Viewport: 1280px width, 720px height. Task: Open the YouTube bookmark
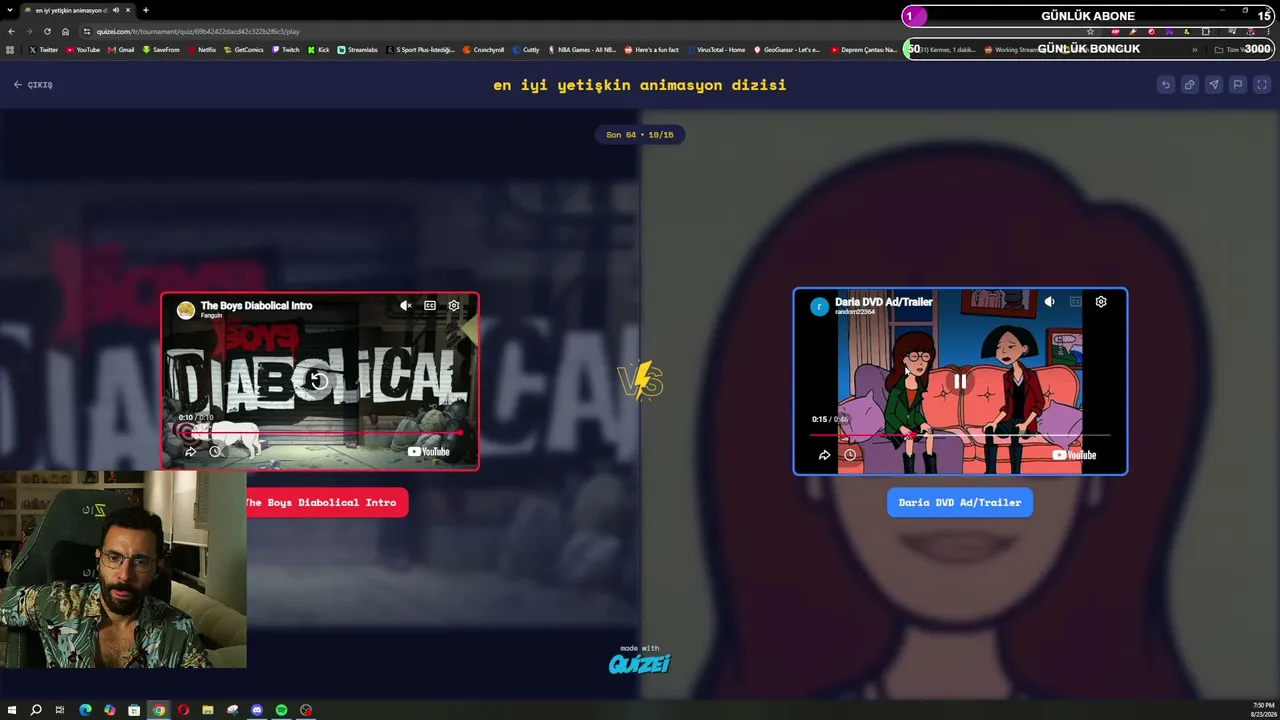click(x=83, y=50)
